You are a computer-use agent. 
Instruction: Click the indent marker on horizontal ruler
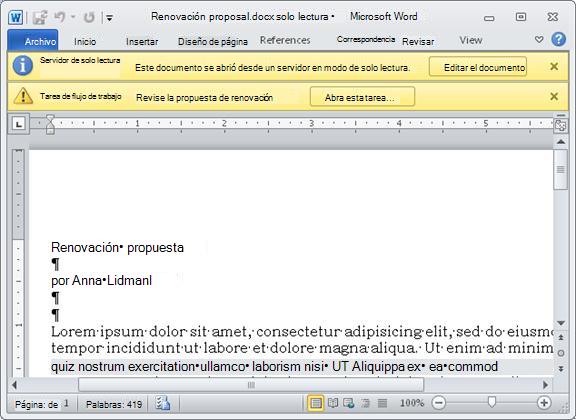click(50, 124)
